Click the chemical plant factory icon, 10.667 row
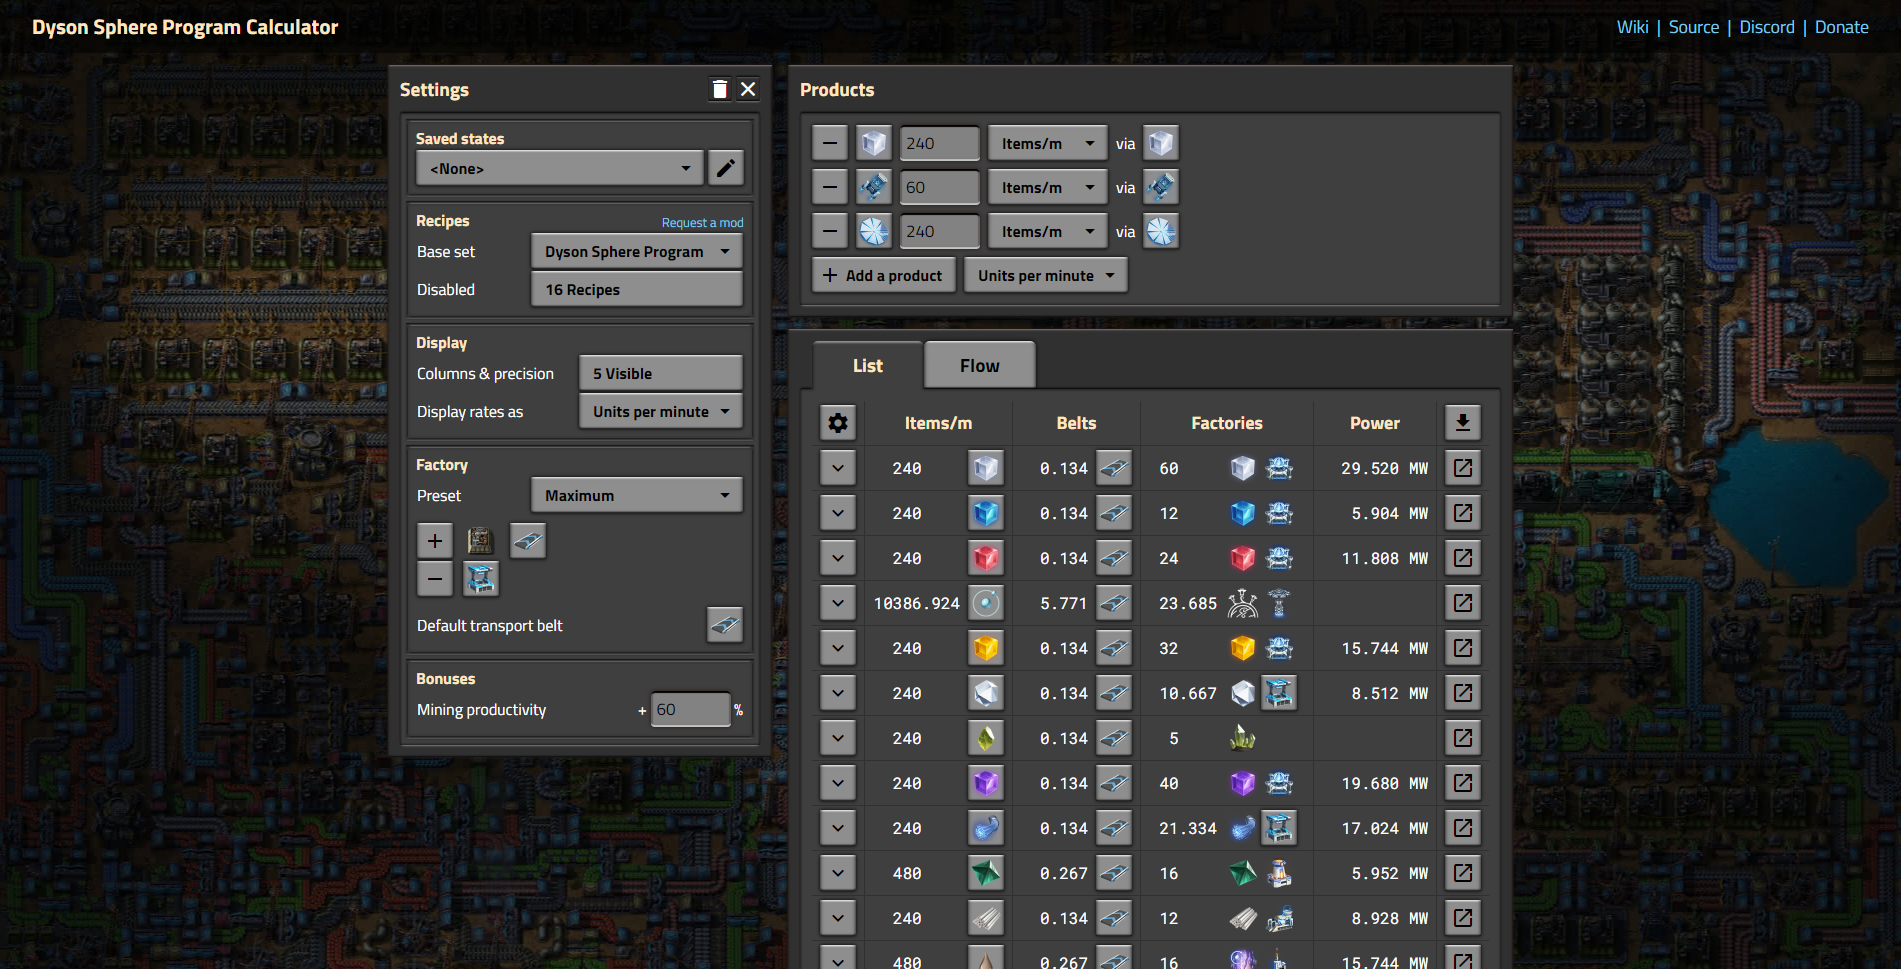This screenshot has width=1901, height=969. [x=1279, y=693]
